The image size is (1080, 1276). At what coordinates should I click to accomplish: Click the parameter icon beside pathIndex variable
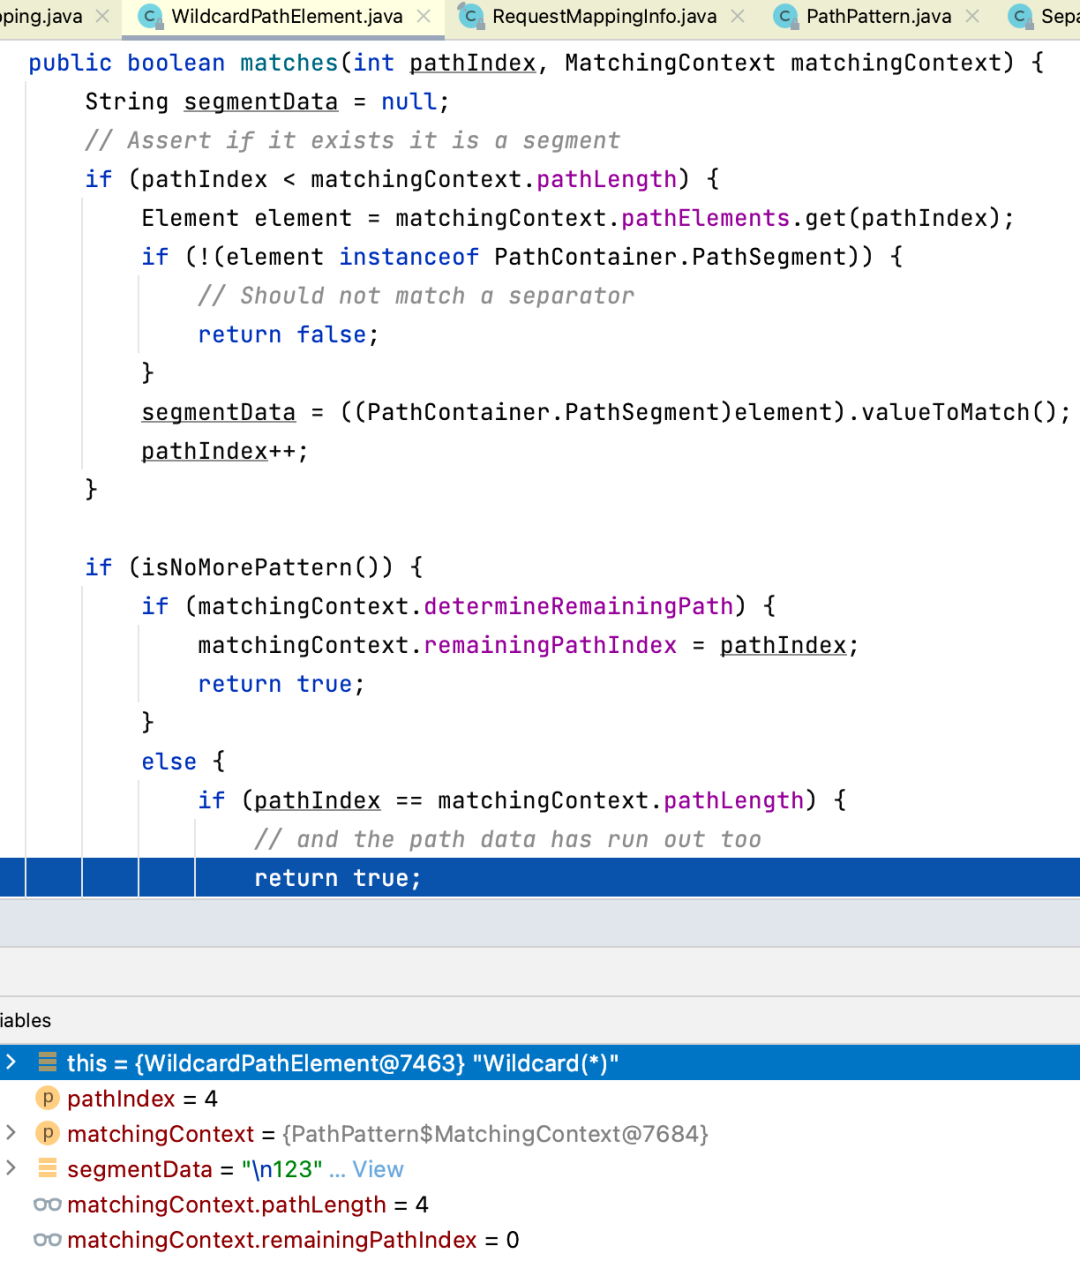pyautogui.click(x=47, y=1098)
